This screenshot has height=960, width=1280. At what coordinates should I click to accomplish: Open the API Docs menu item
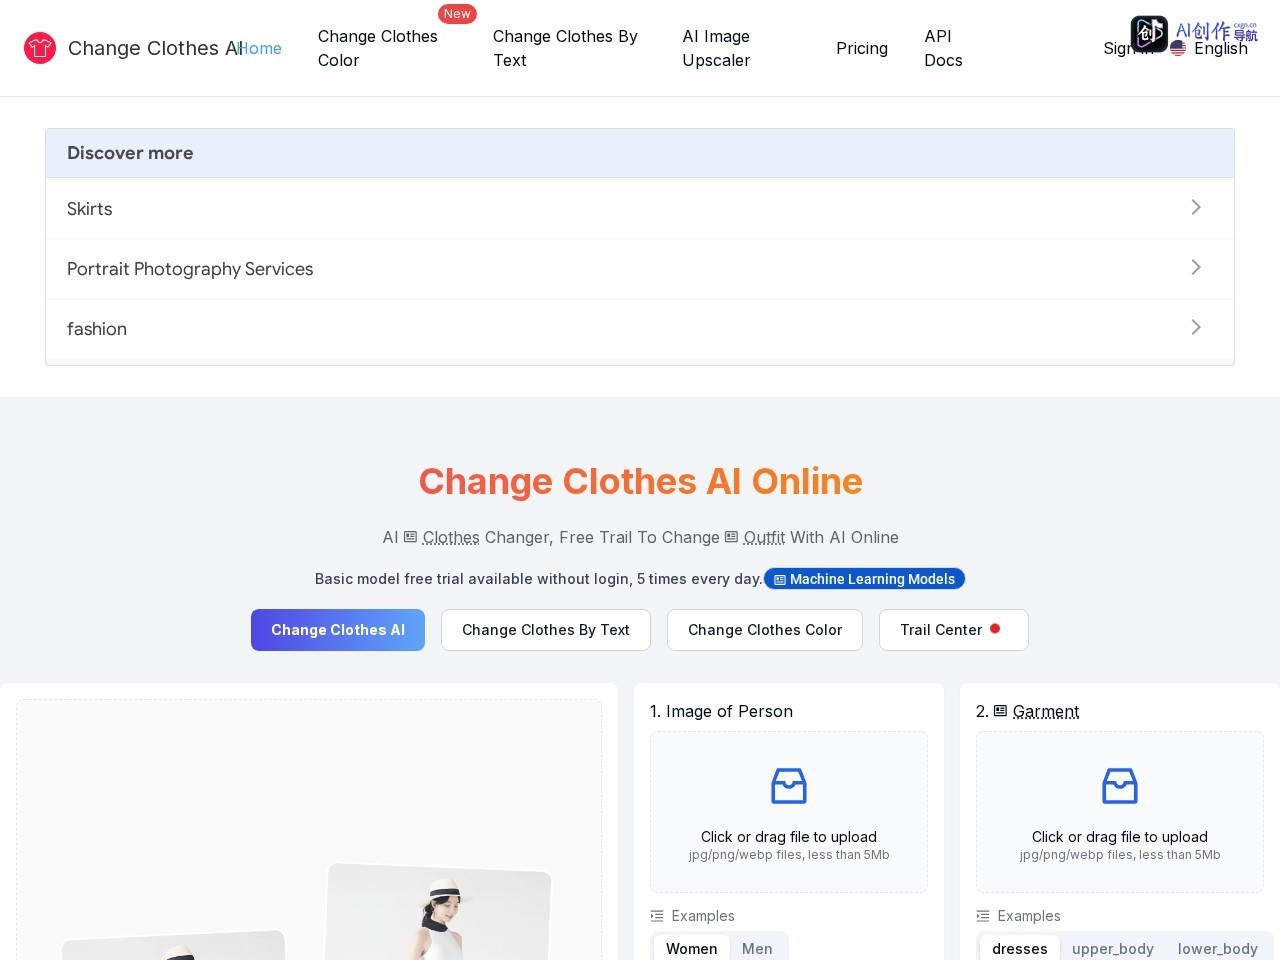click(x=943, y=48)
